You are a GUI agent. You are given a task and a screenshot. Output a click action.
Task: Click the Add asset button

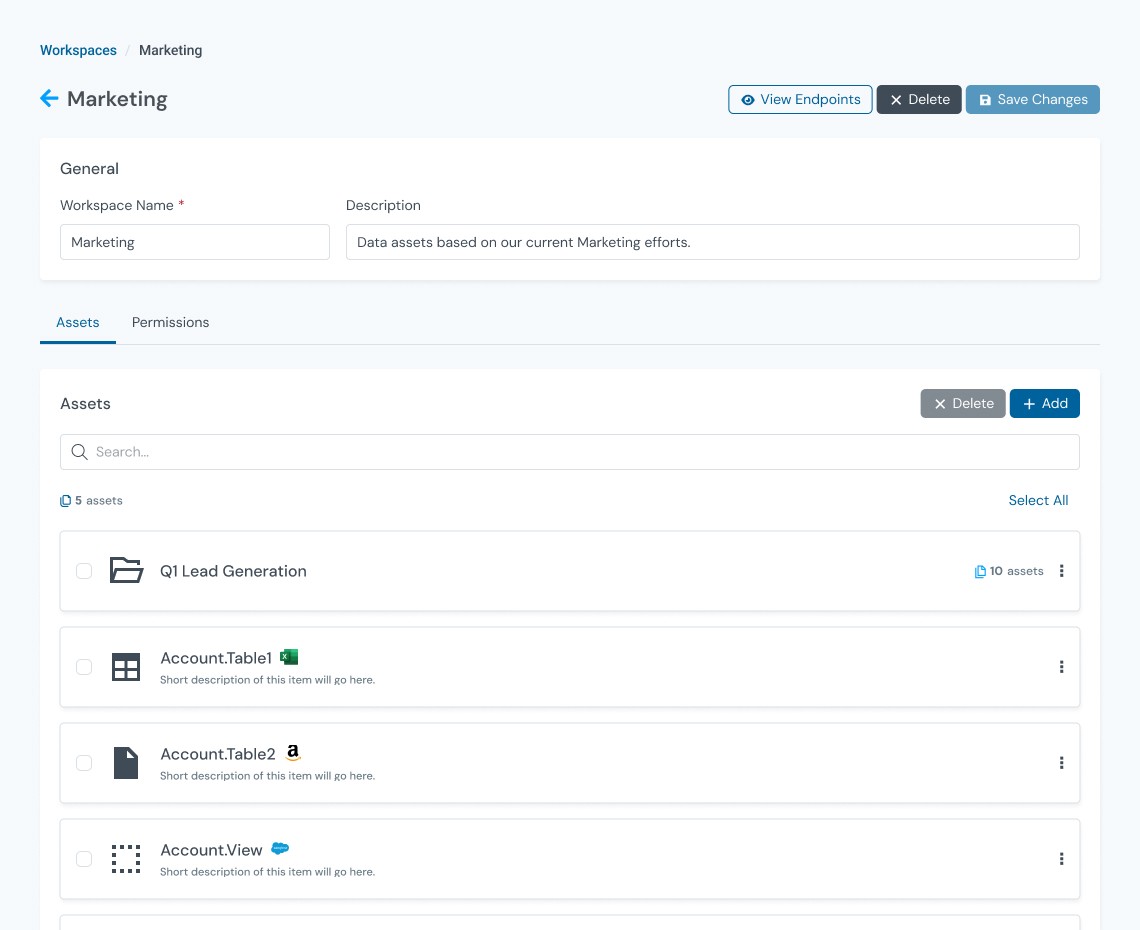click(1045, 404)
